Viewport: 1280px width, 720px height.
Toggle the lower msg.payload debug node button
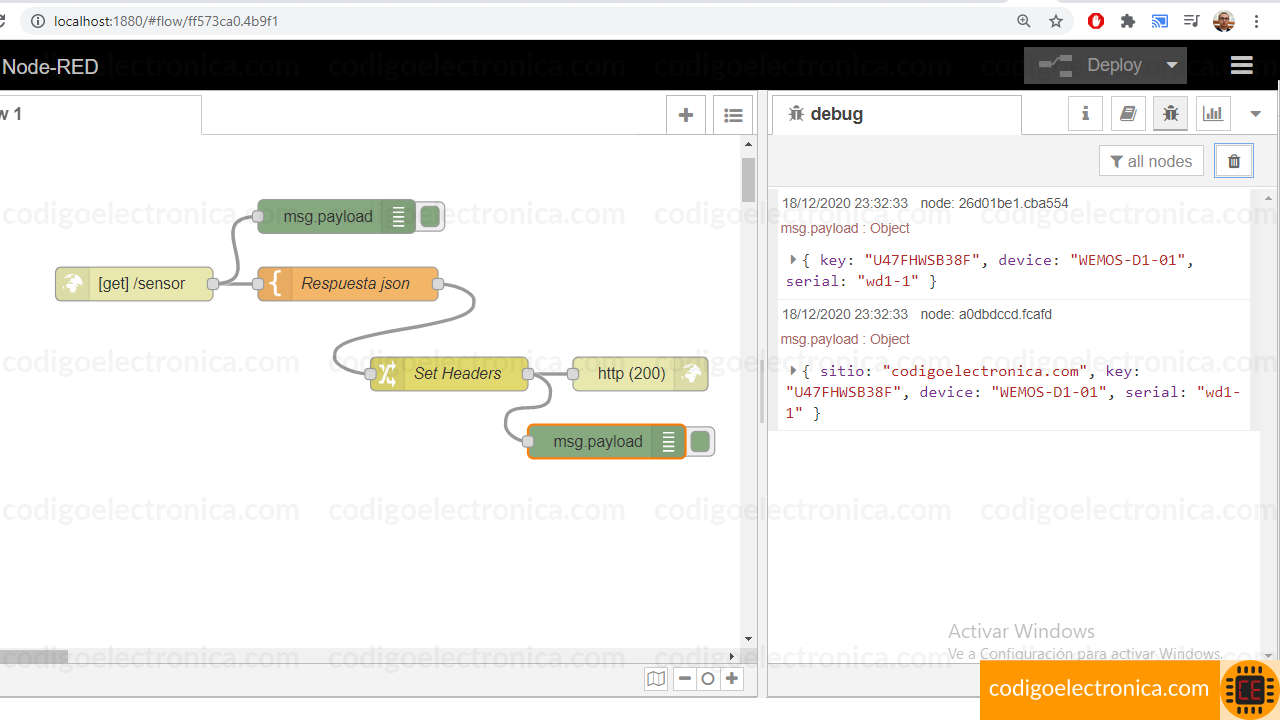coord(700,441)
